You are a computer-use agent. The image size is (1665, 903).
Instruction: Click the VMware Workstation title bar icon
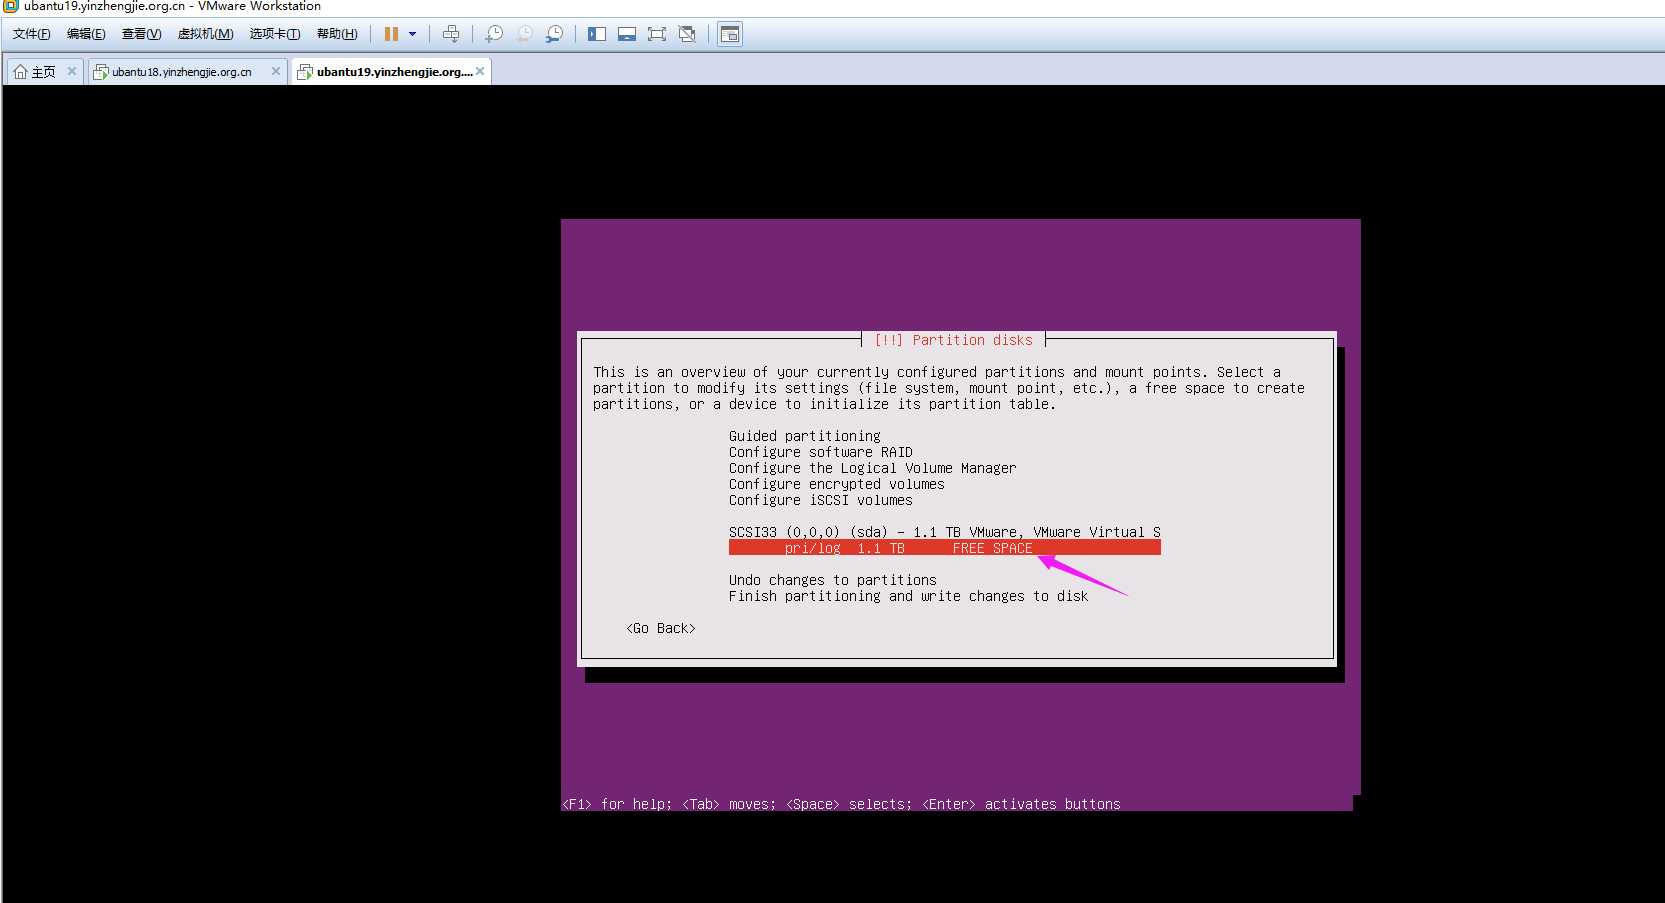tap(11, 6)
